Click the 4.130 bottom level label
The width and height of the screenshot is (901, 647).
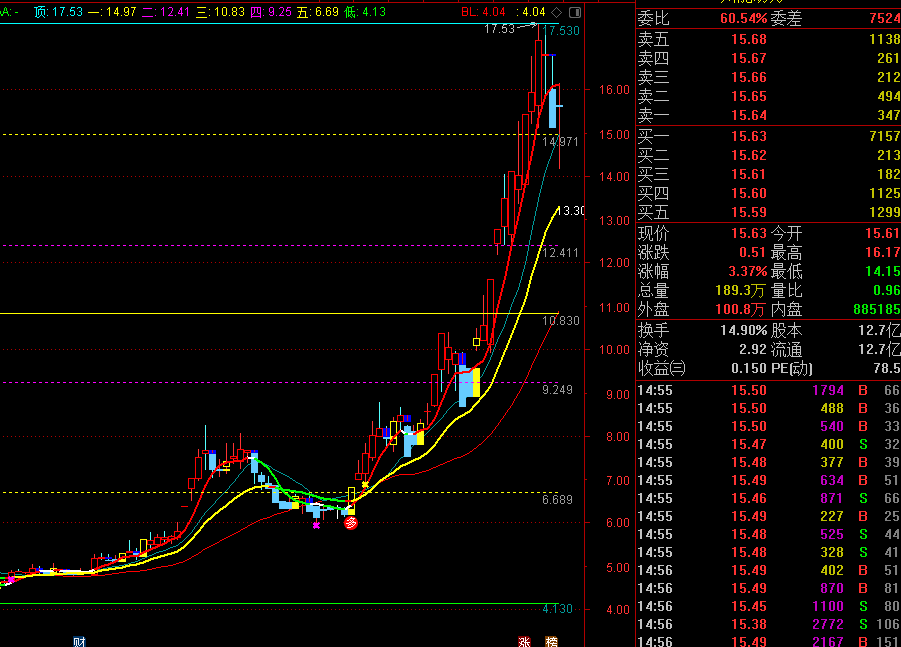(557, 609)
